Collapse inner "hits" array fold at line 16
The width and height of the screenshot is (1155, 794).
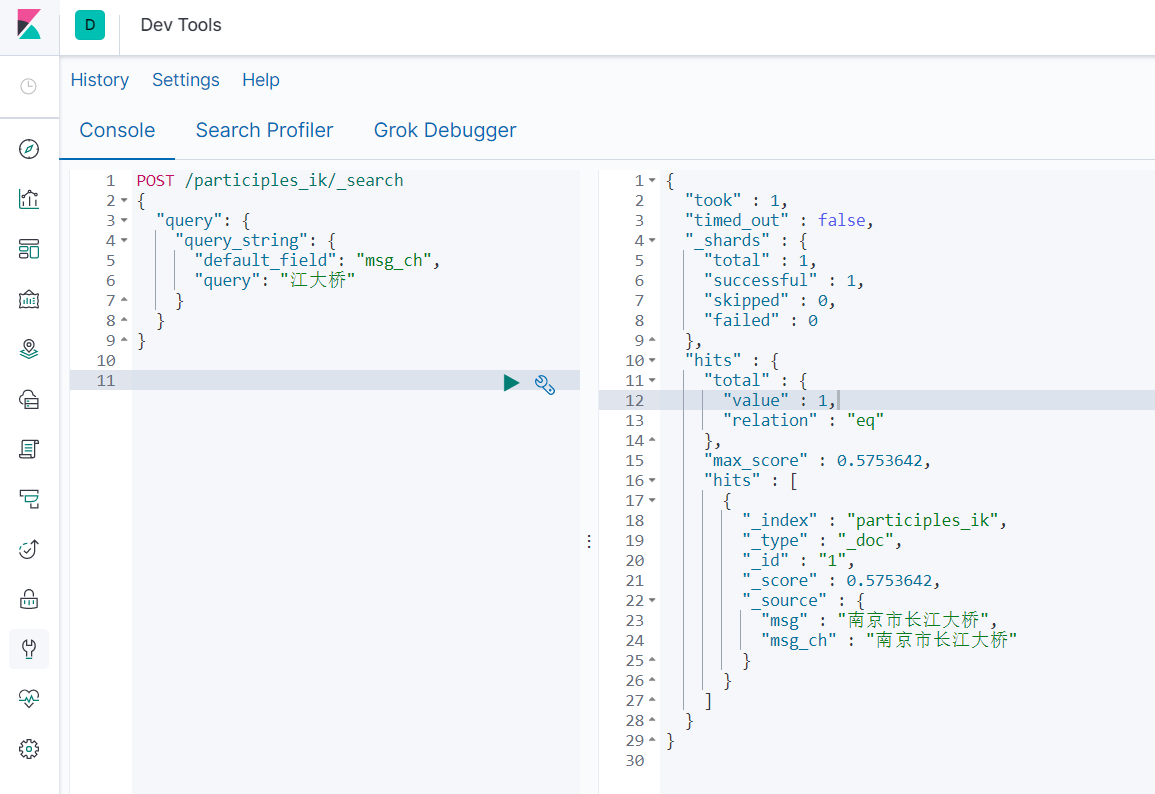[x=652, y=480]
